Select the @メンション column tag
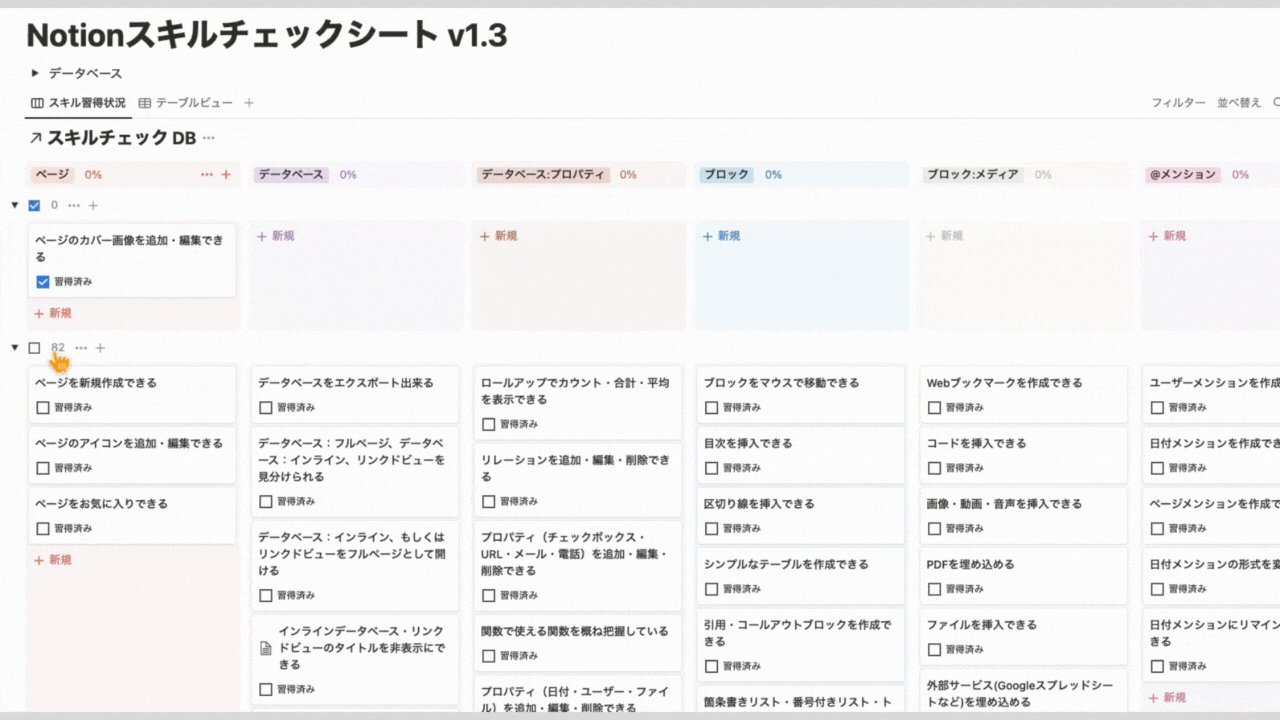 (x=1182, y=174)
